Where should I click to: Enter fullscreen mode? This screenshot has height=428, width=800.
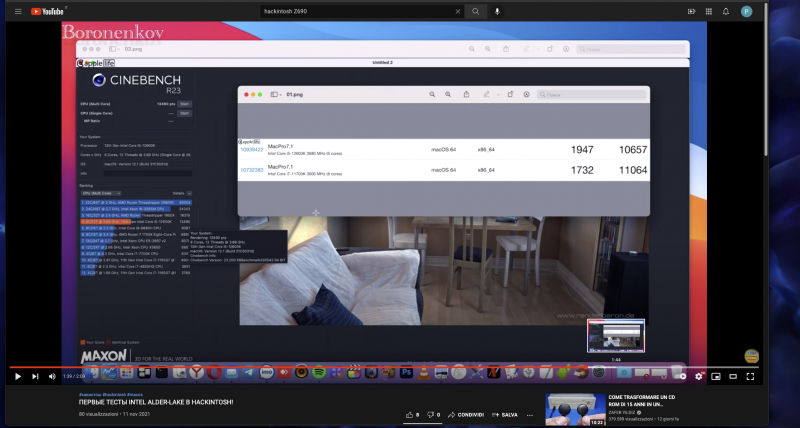pyautogui.click(x=750, y=376)
